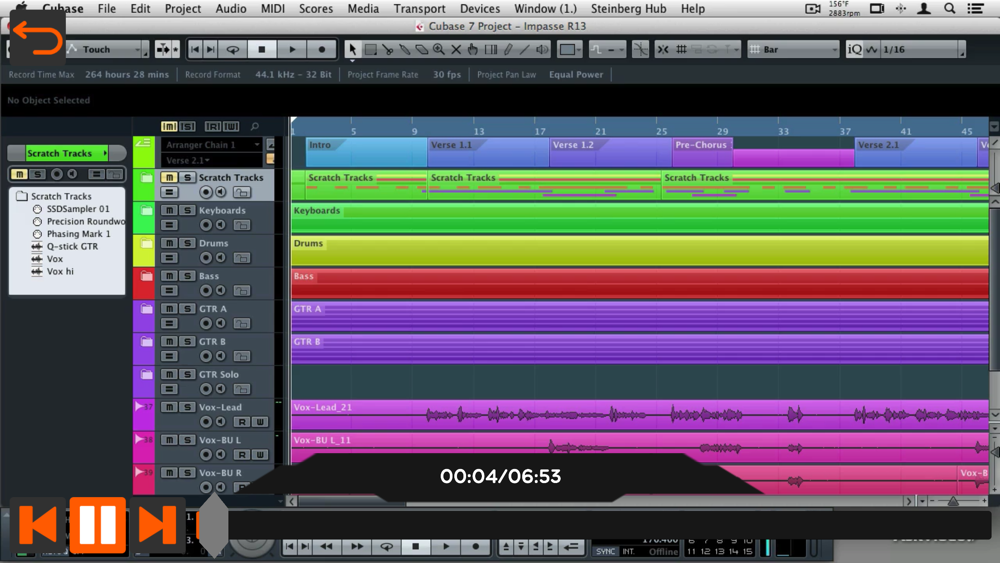Select the Verse 1.2 arranger part

pyautogui.click(x=611, y=152)
